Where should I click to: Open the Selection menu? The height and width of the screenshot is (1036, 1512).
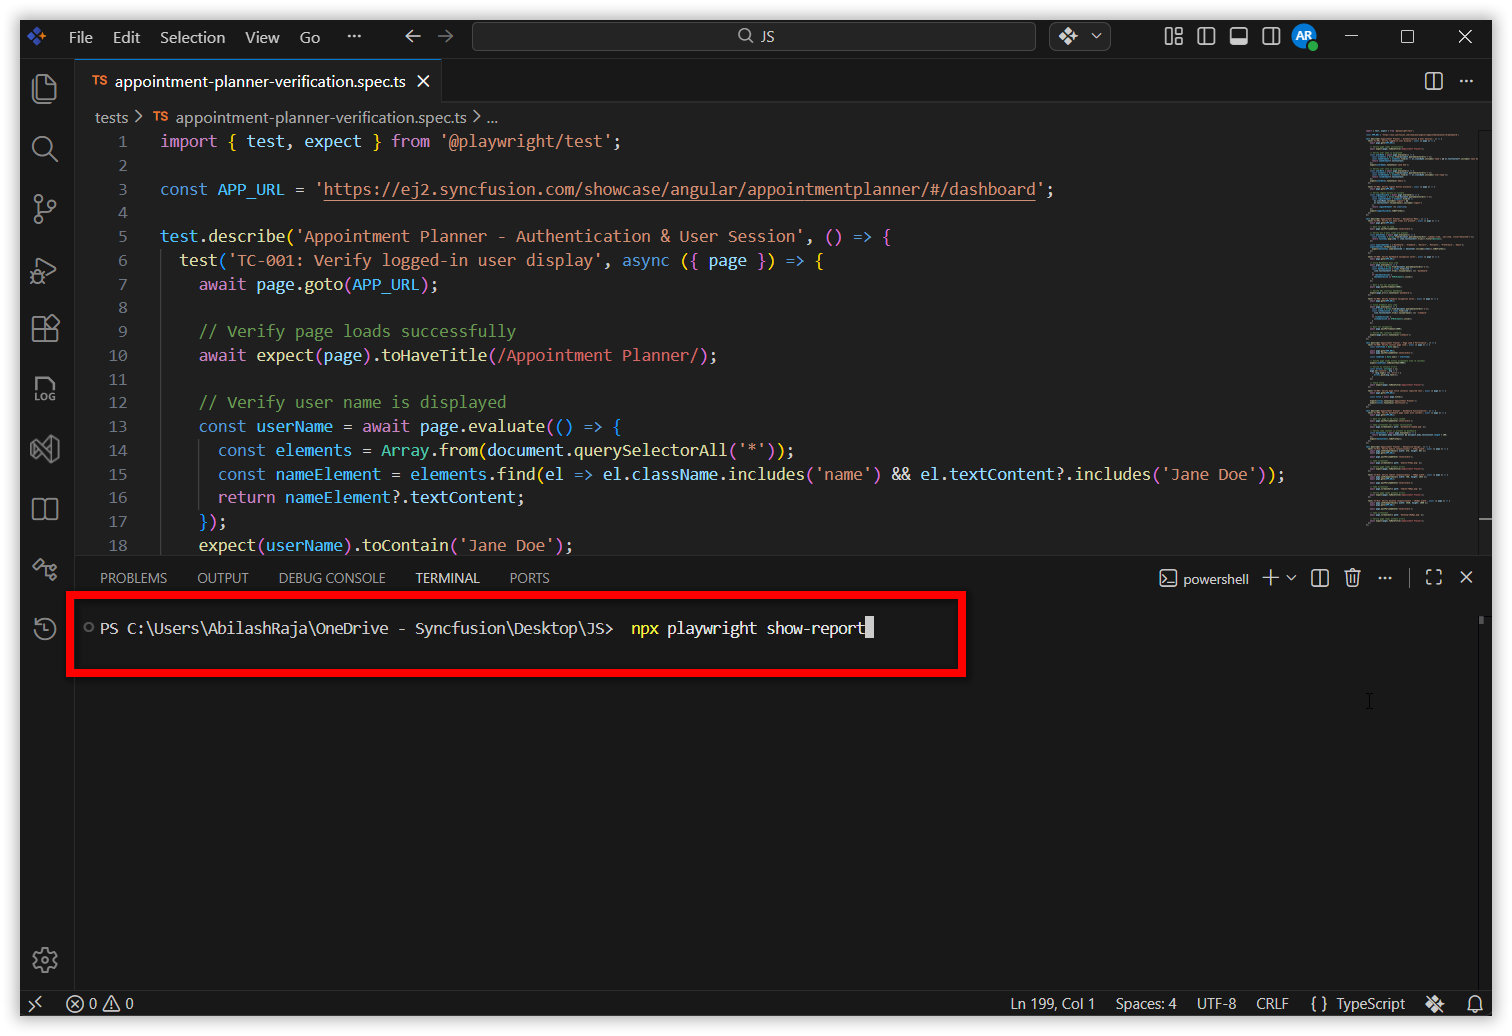click(x=192, y=37)
